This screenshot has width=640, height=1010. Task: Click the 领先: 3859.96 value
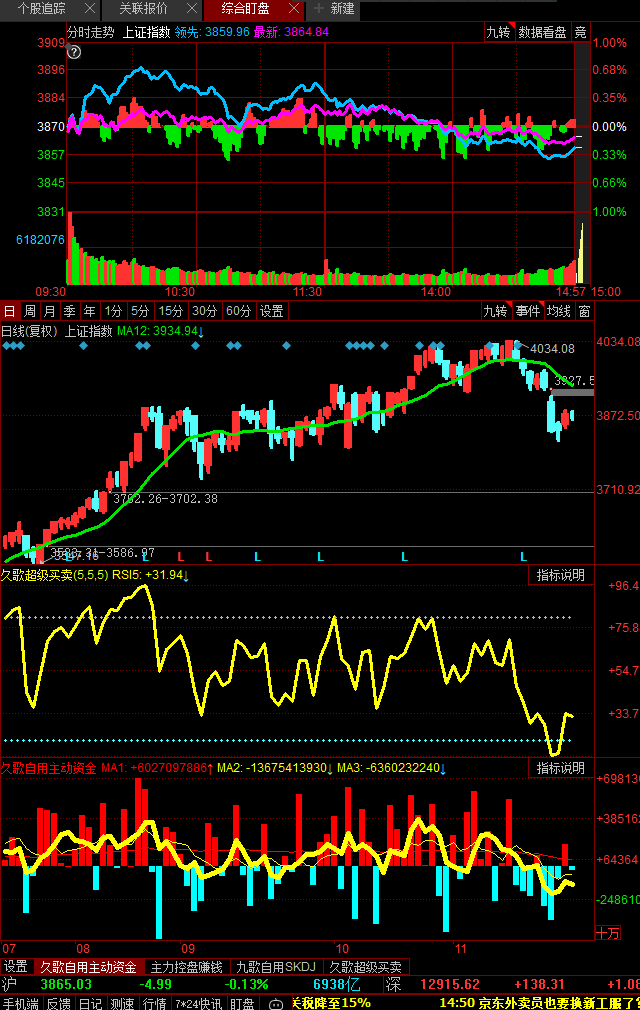click(212, 32)
